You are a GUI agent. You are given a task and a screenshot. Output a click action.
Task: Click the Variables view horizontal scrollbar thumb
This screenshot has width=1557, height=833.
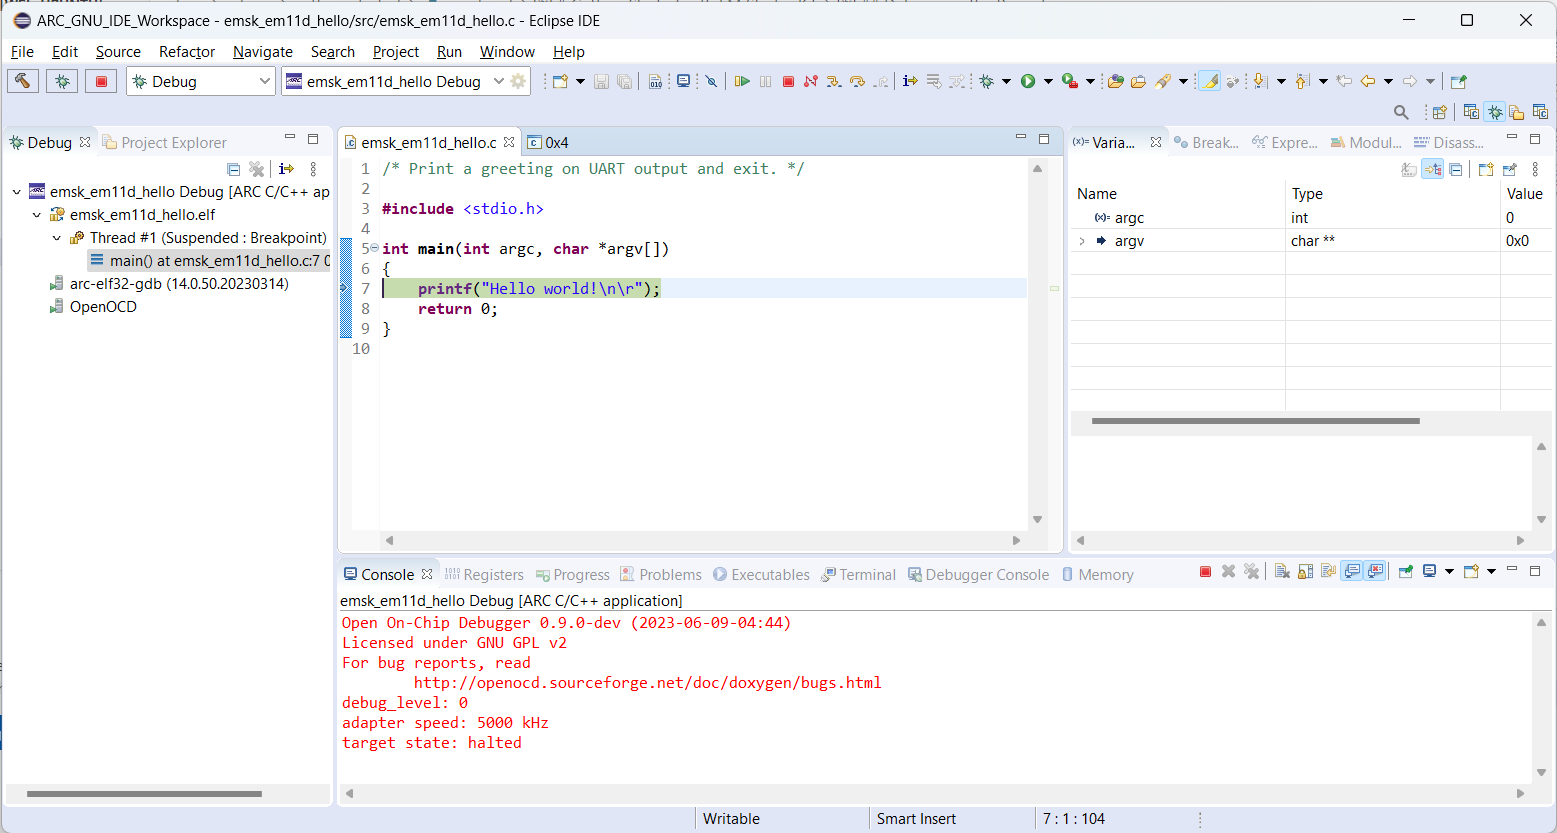coord(1256,421)
